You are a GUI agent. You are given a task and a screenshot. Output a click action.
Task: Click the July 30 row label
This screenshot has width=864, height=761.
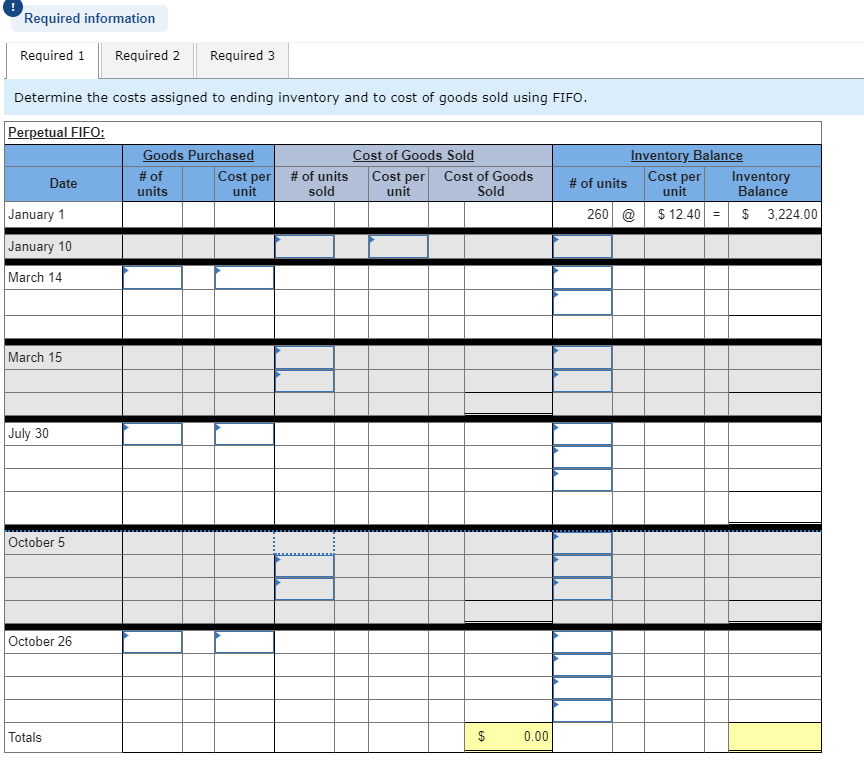[28, 434]
